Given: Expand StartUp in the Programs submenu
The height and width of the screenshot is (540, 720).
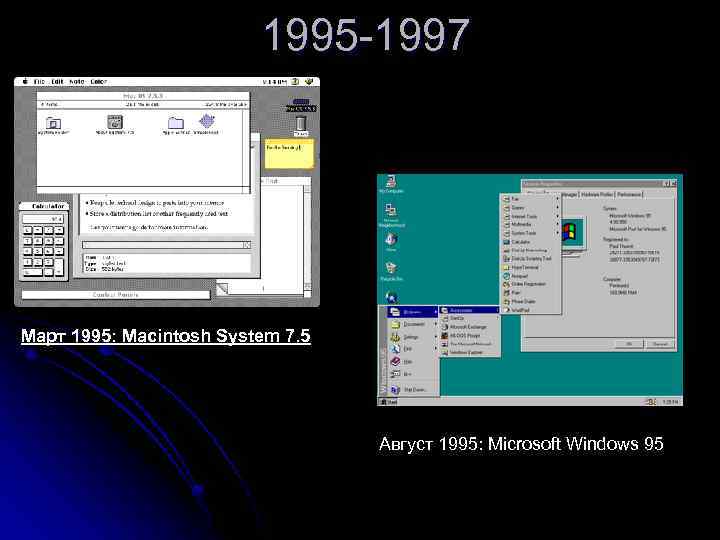Looking at the screenshot, I should [x=470, y=318].
